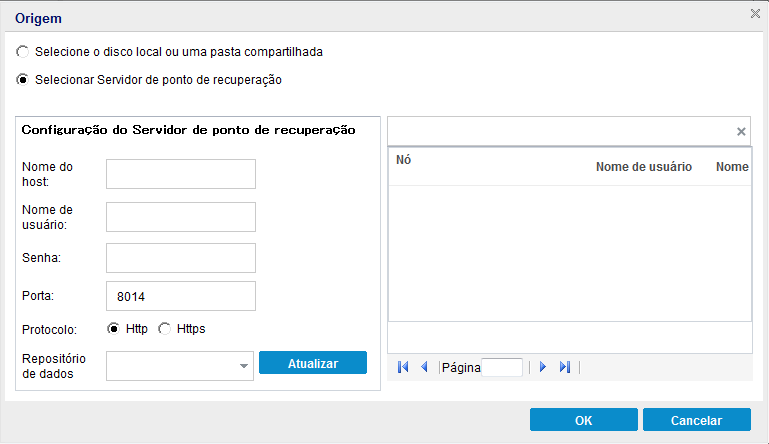Sort by the Nó column header
This screenshot has height=444, width=769.
coord(404,160)
